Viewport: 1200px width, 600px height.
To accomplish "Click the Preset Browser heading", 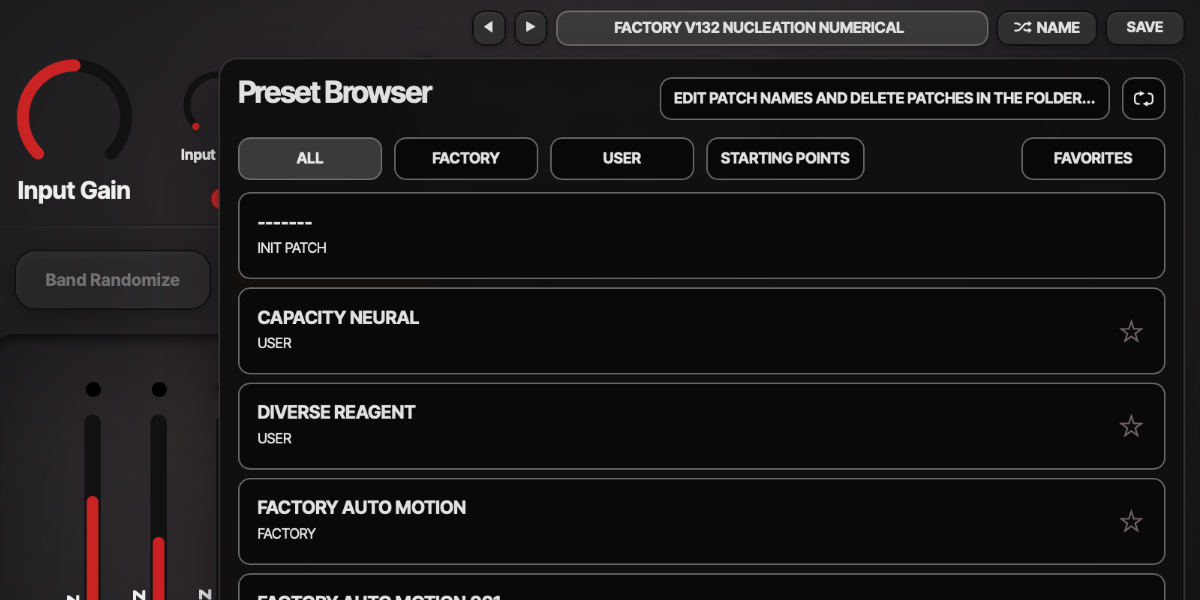I will tap(335, 93).
